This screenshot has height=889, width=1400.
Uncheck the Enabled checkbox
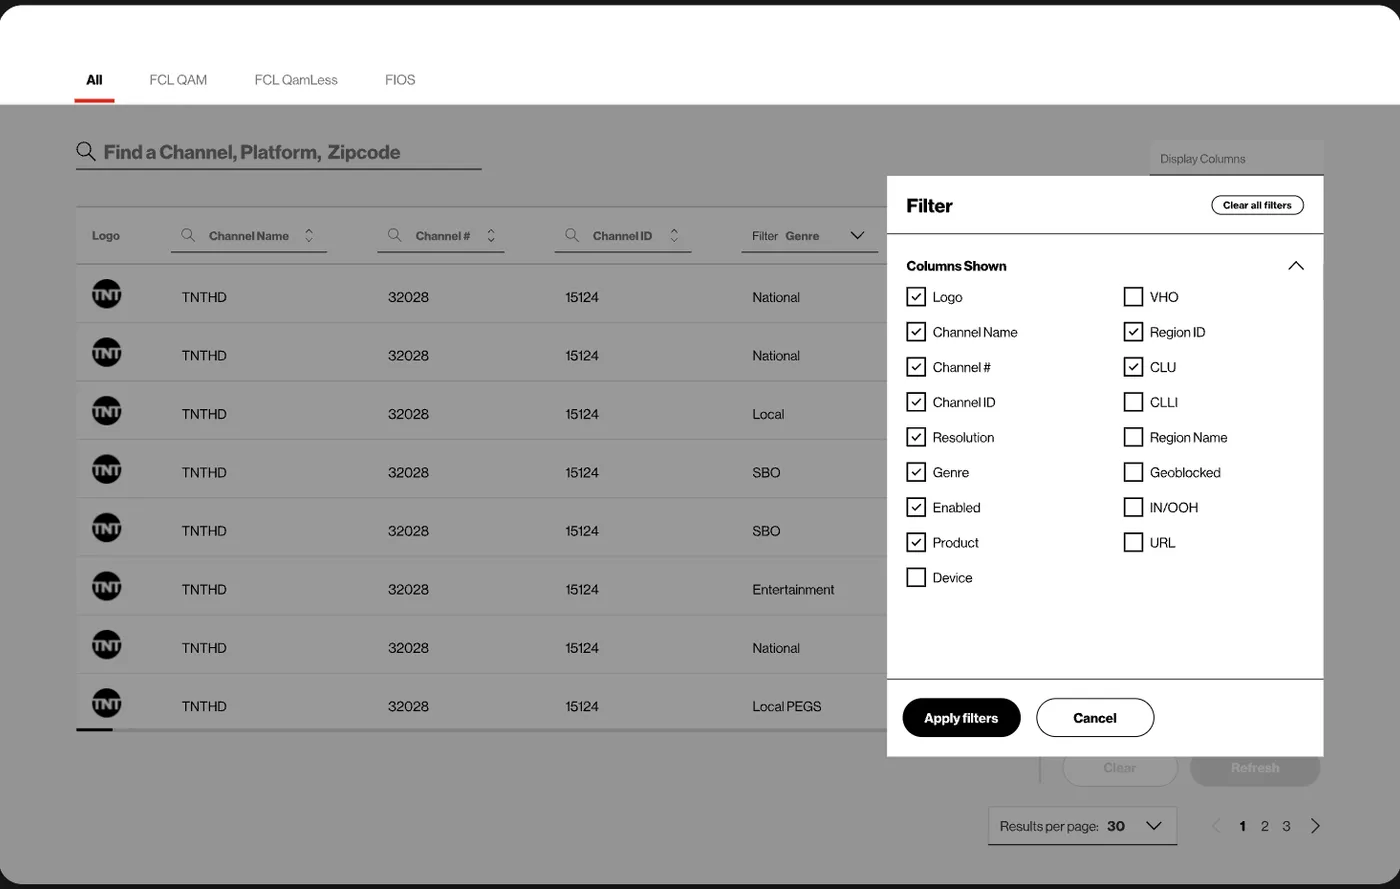pyautogui.click(x=916, y=507)
